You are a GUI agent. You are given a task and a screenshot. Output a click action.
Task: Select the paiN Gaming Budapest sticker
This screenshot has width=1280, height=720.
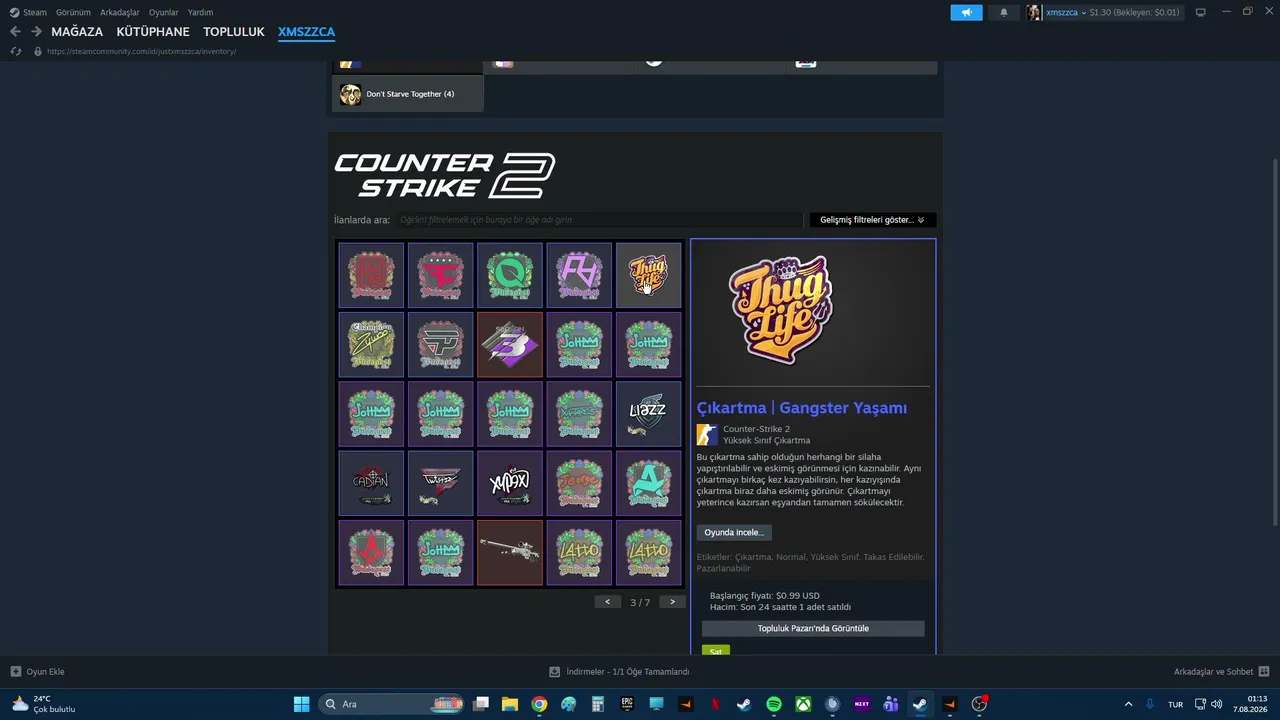pyautogui.click(x=440, y=344)
